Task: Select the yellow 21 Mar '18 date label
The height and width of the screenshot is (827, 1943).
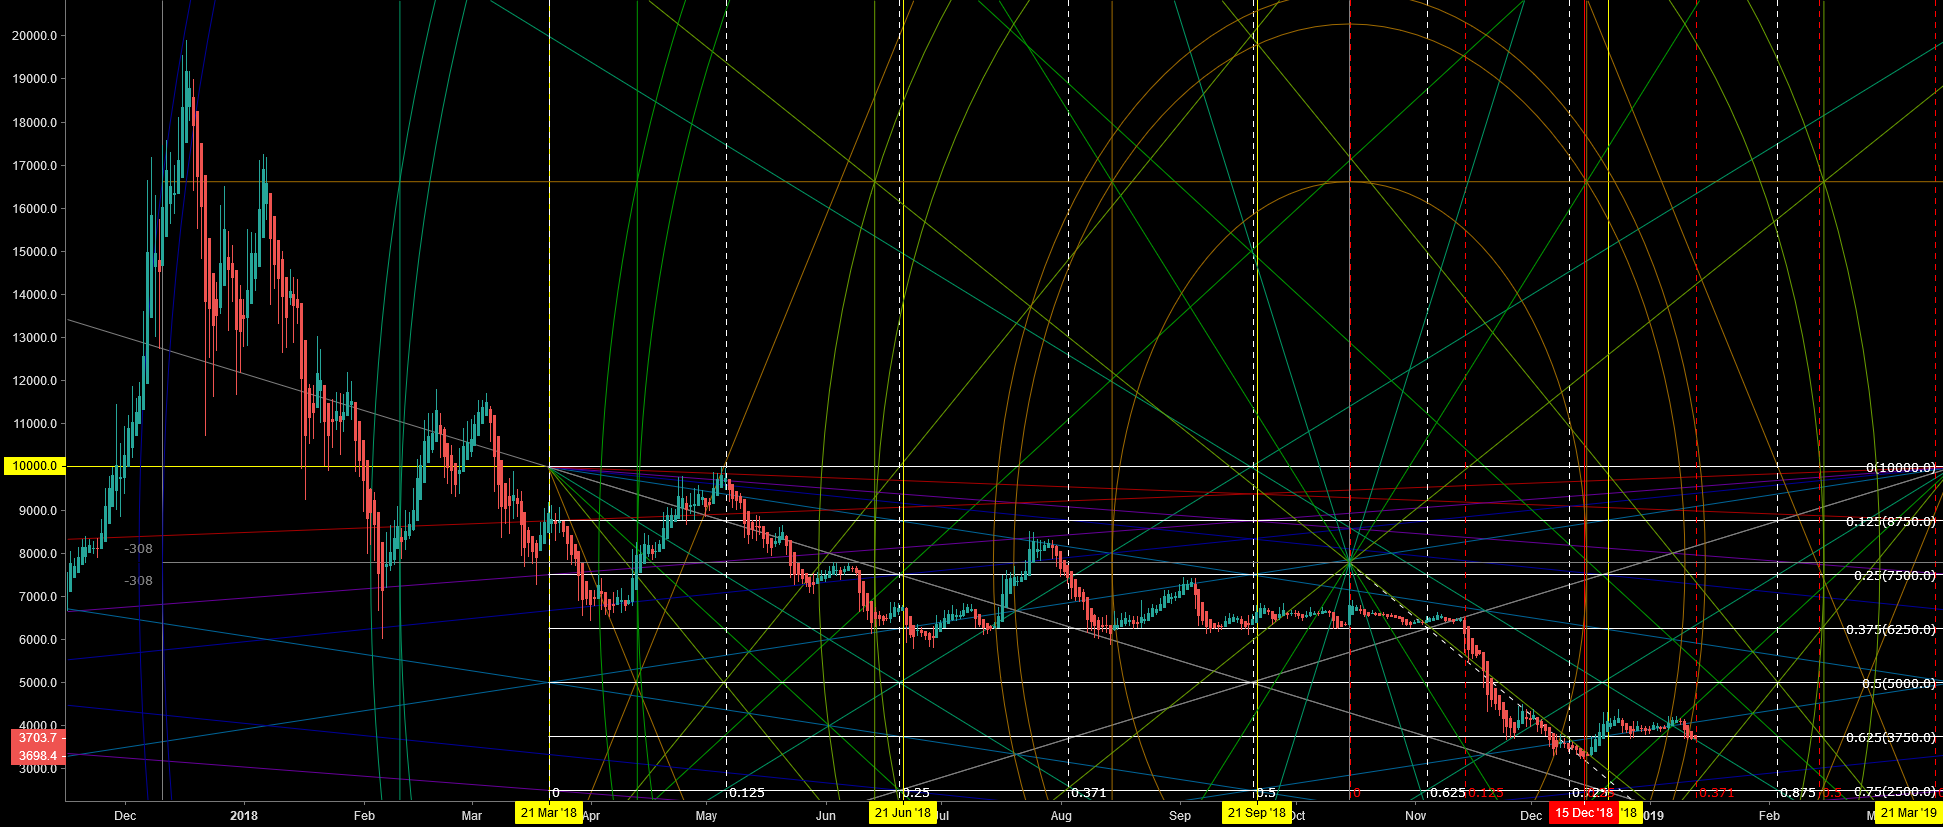Action: pyautogui.click(x=549, y=813)
